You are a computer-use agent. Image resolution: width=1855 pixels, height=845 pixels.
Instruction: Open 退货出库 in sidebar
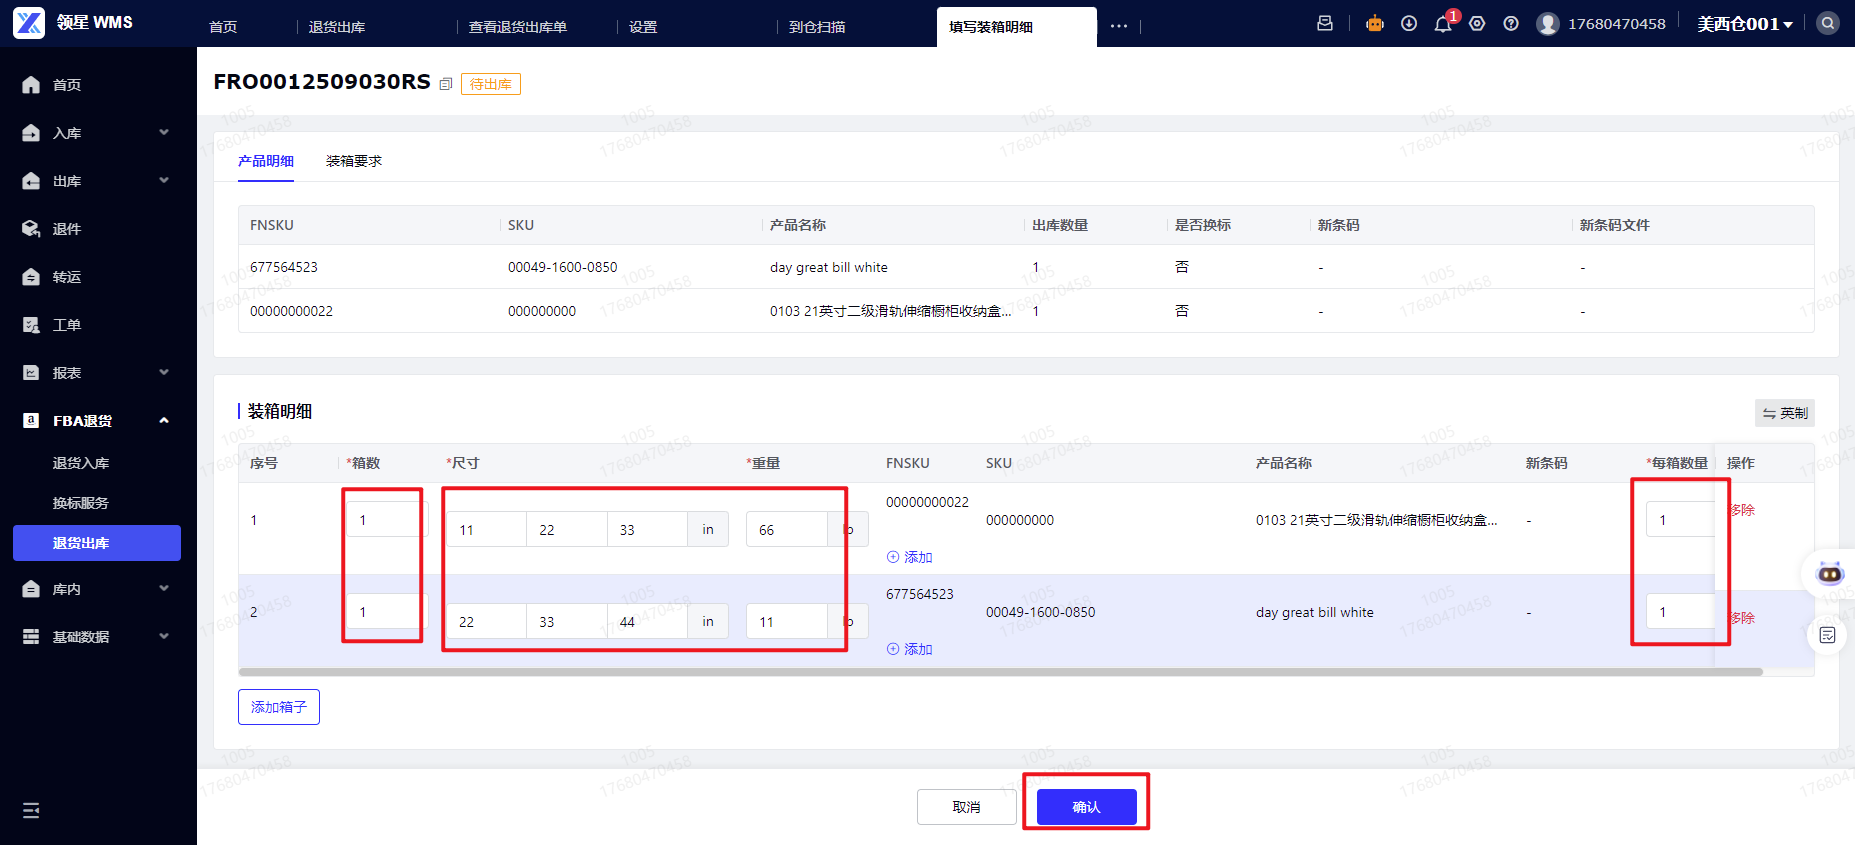click(x=97, y=543)
